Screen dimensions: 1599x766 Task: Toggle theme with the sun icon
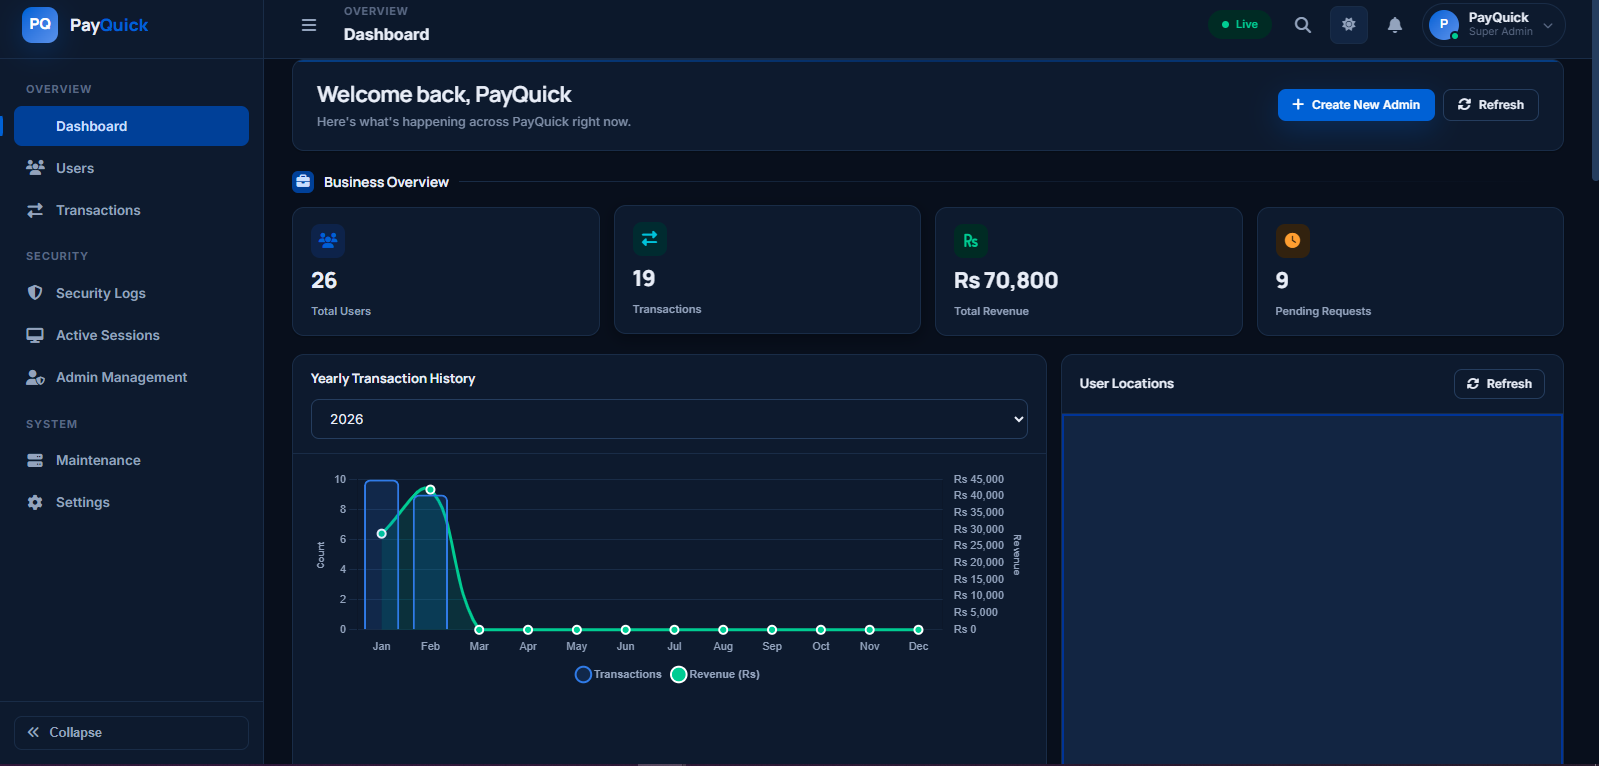1348,25
